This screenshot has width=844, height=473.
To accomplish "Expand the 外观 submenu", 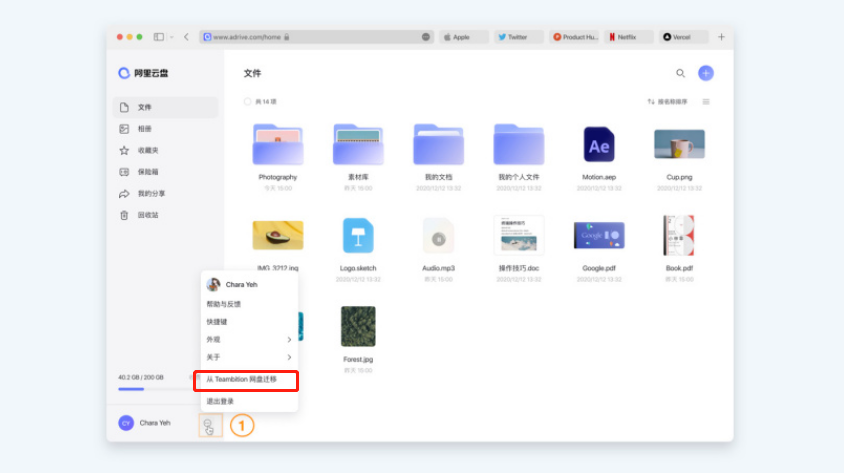I will (x=249, y=340).
